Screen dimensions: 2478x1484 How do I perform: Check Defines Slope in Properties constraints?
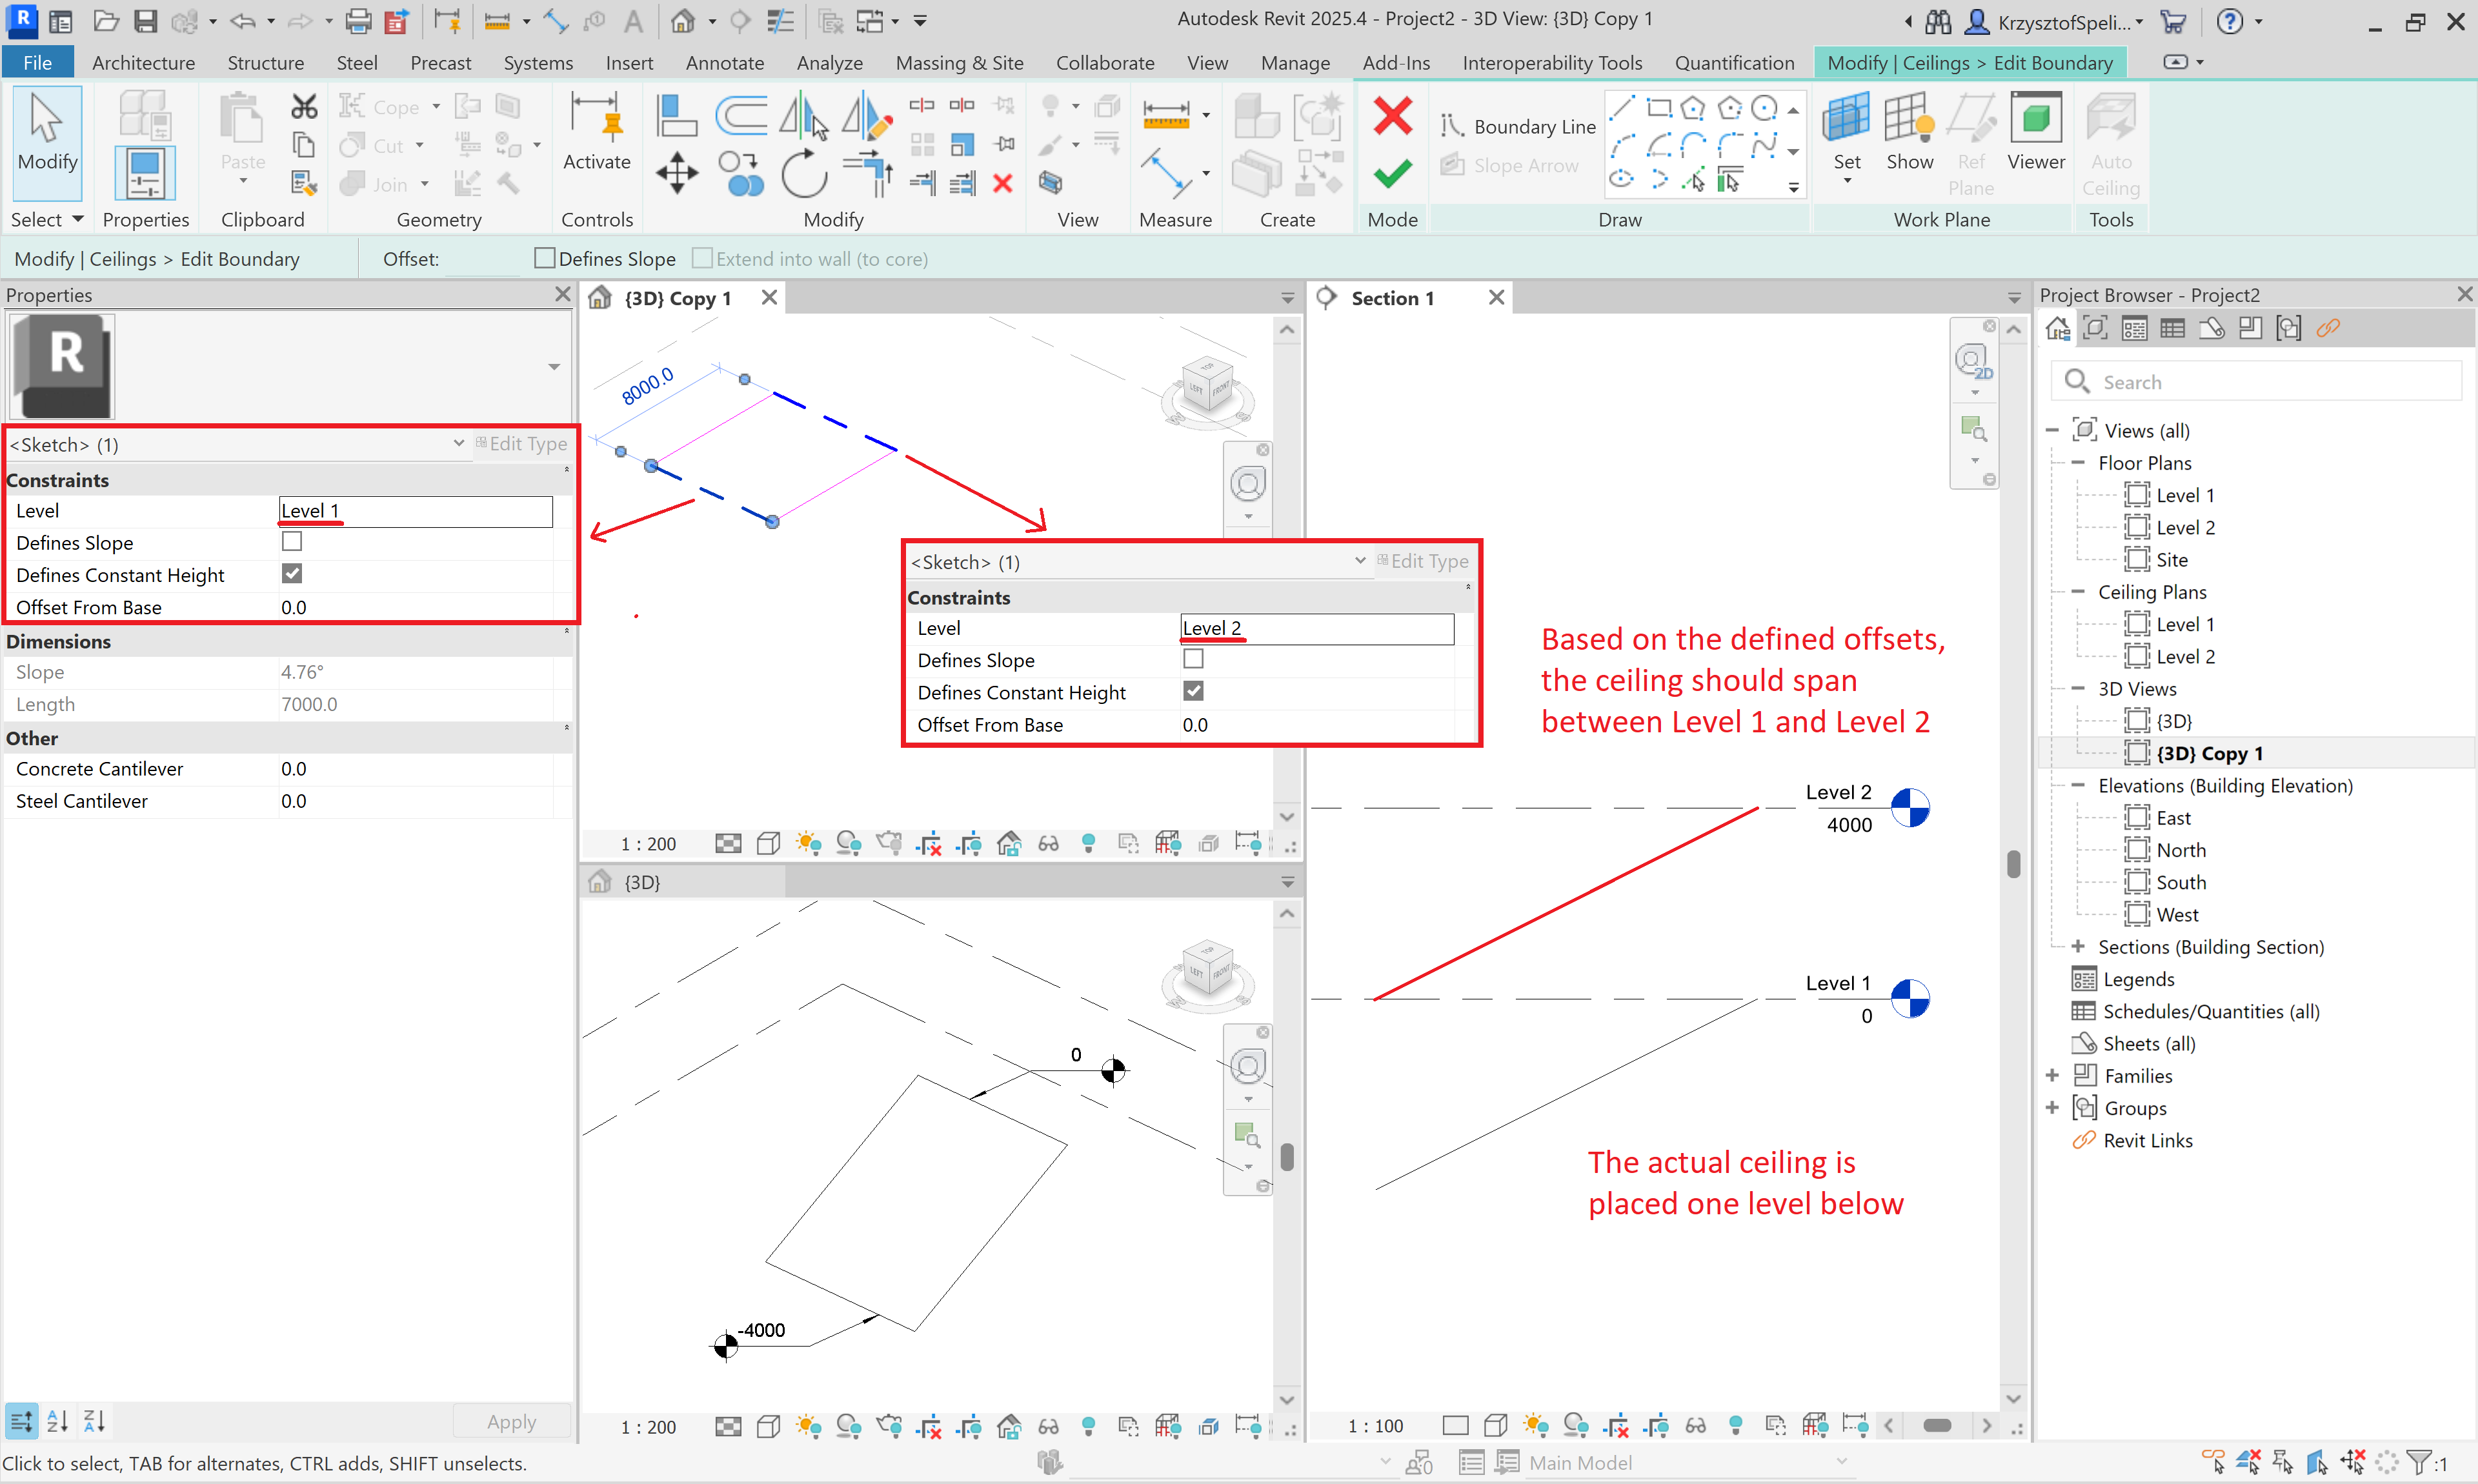pos(292,542)
